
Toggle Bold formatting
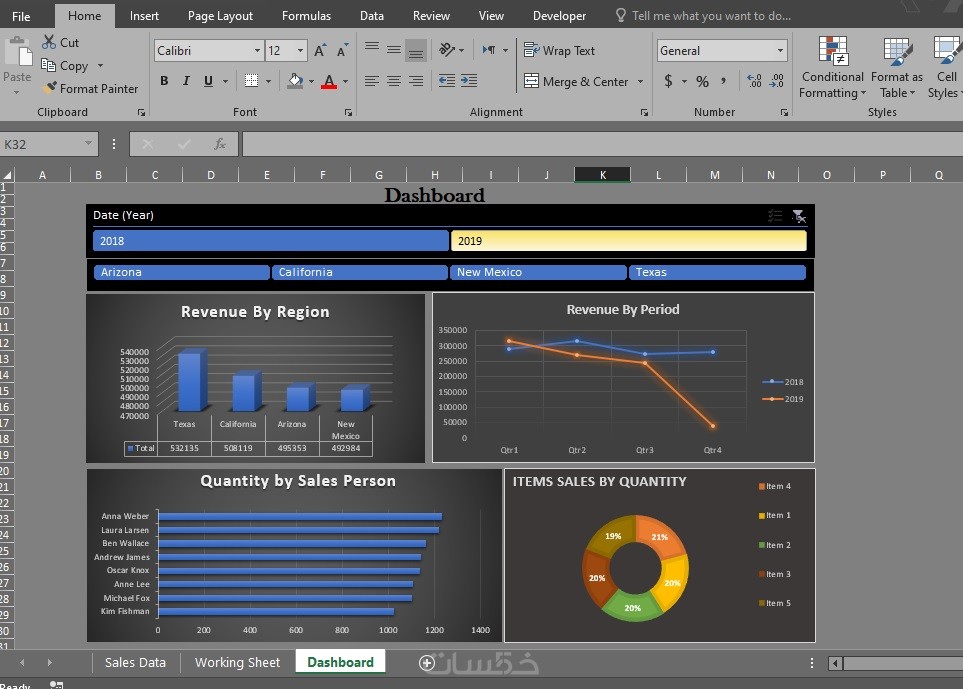point(164,81)
